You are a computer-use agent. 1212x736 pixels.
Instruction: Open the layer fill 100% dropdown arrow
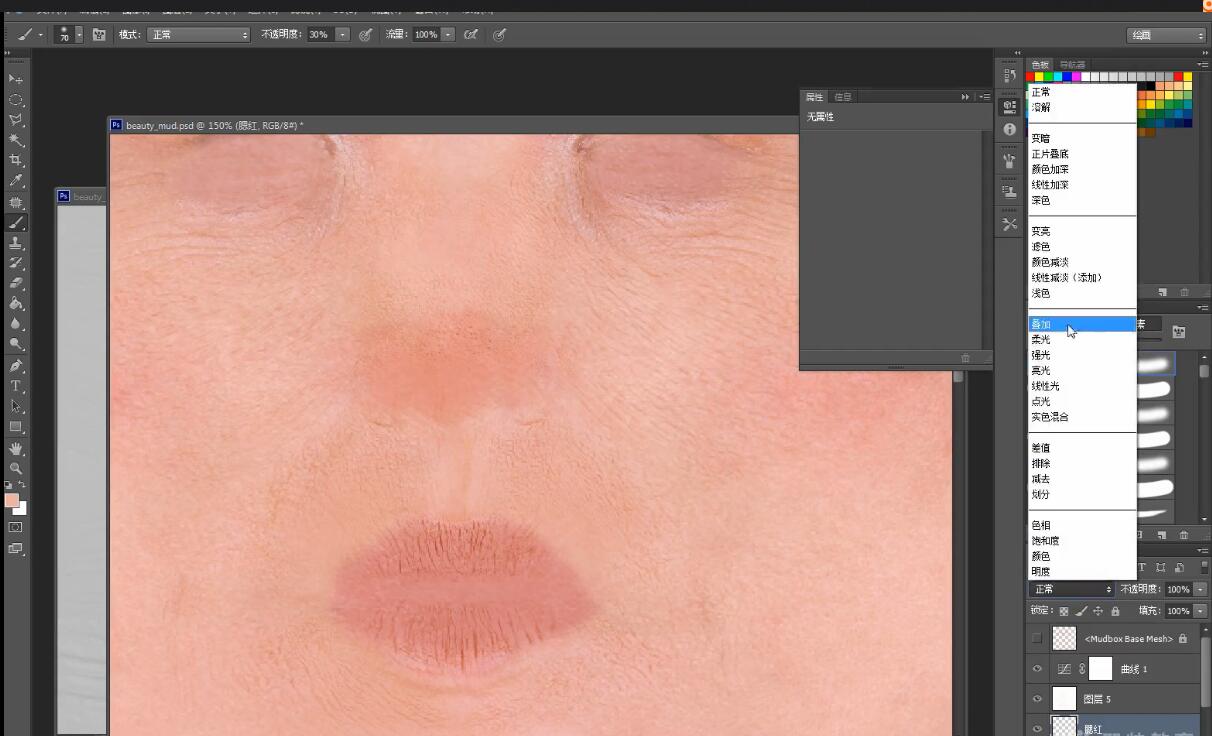tap(1200, 611)
